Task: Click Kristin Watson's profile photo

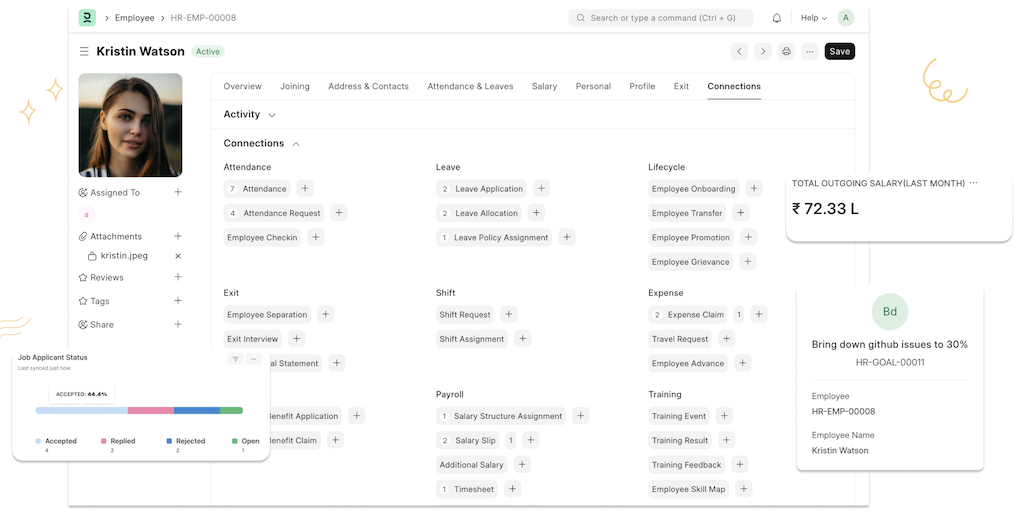Action: [x=130, y=125]
